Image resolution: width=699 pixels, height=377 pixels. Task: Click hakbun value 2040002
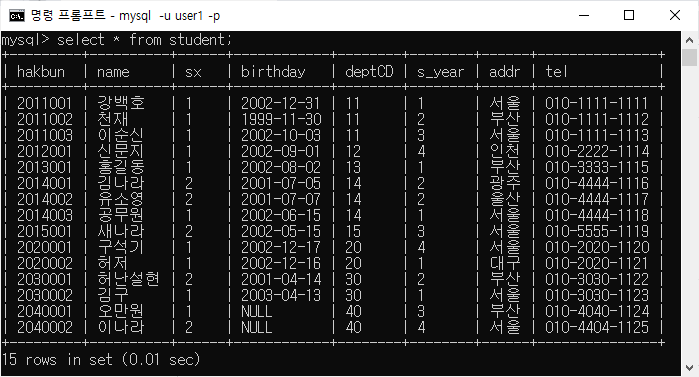(x=44, y=328)
